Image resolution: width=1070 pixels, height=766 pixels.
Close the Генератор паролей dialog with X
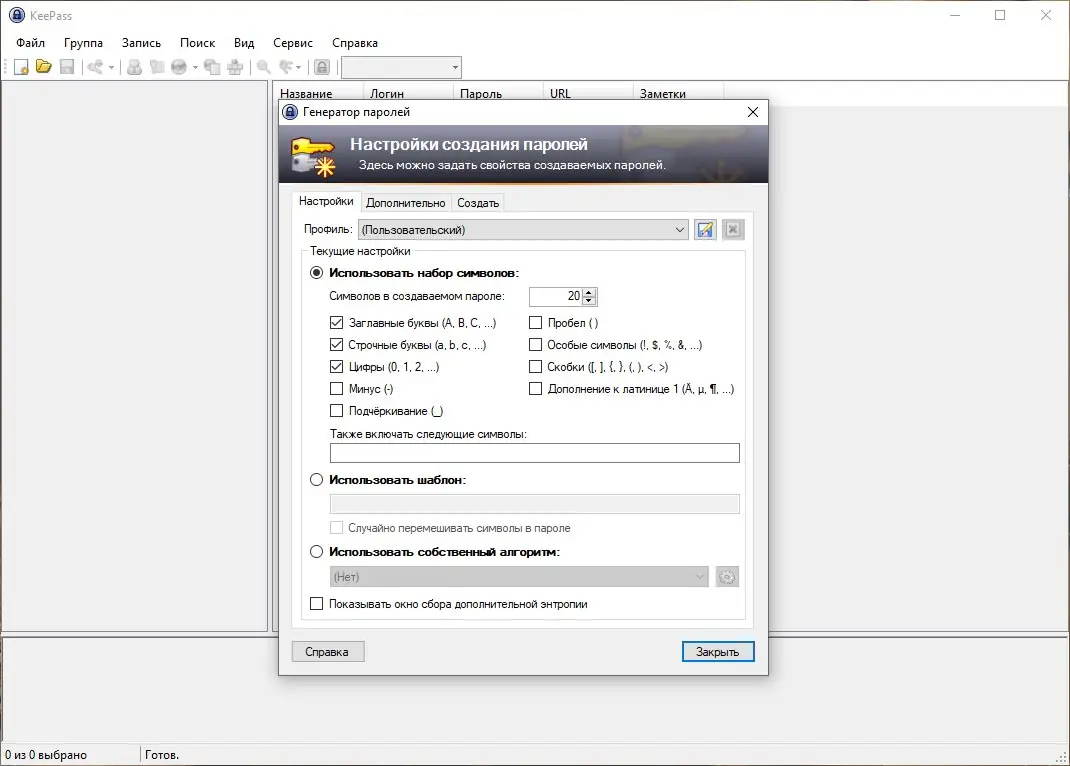753,112
